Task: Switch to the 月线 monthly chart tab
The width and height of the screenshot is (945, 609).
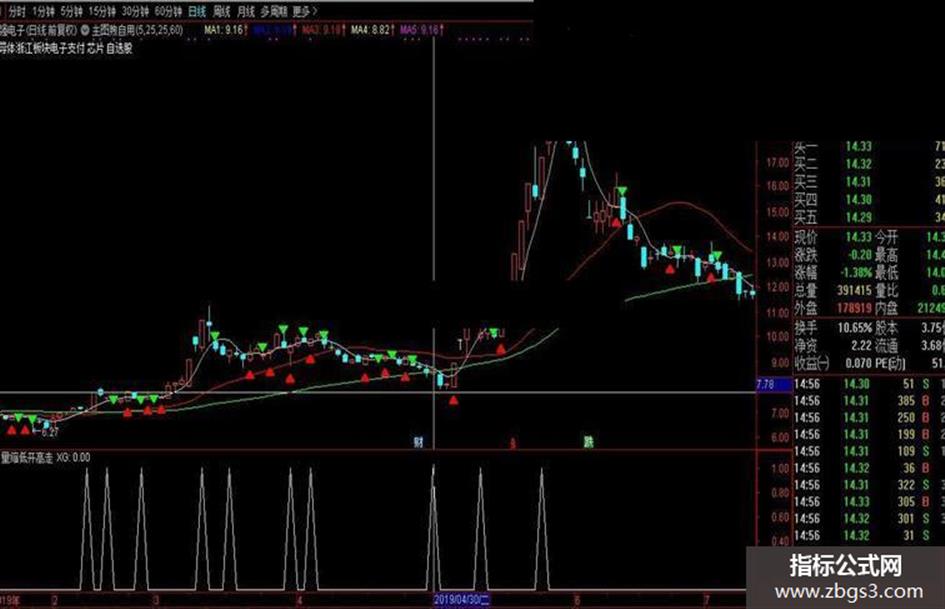Action: coord(246,11)
